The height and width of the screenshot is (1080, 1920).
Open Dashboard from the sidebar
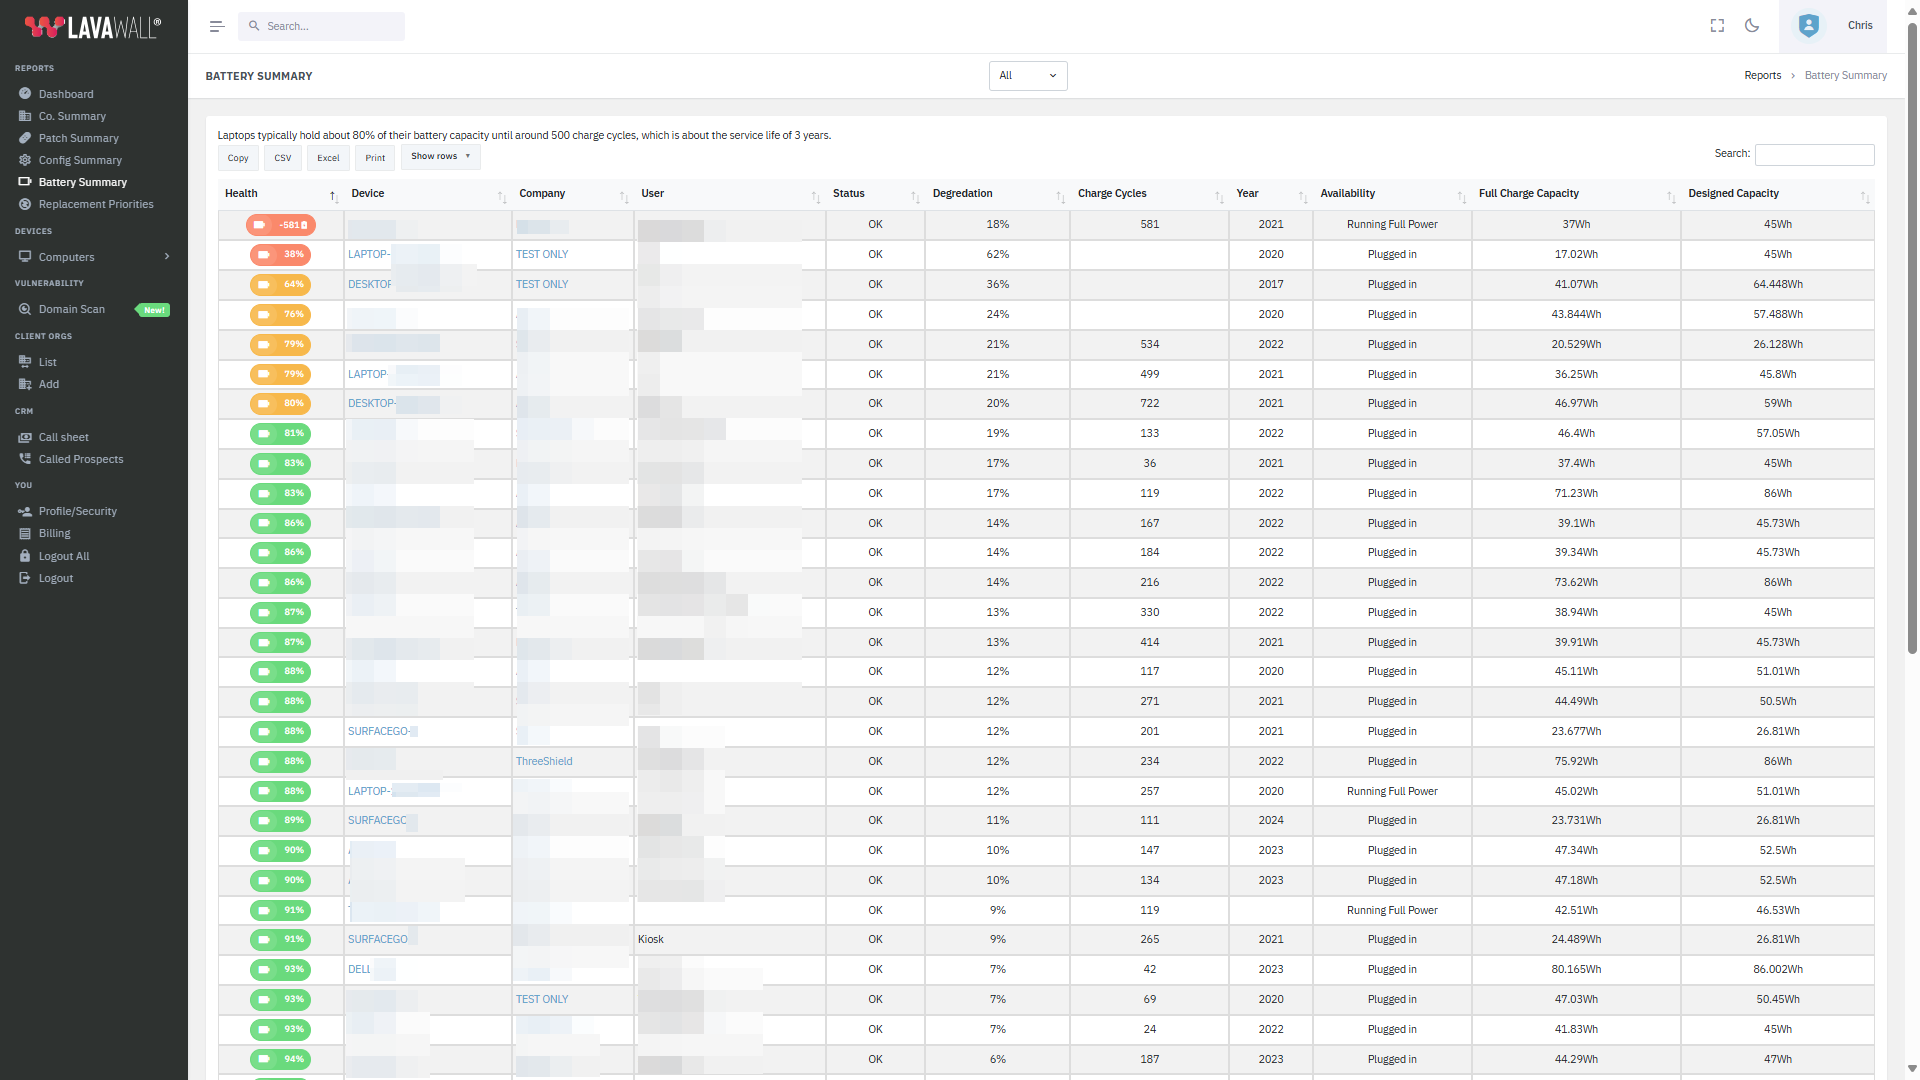click(66, 94)
